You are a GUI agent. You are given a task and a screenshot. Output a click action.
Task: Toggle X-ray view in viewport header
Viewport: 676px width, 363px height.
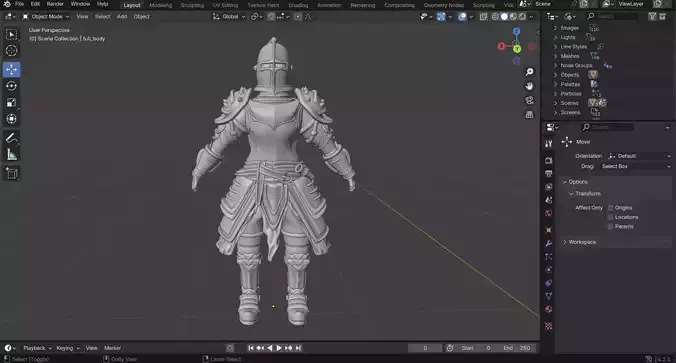pos(483,16)
